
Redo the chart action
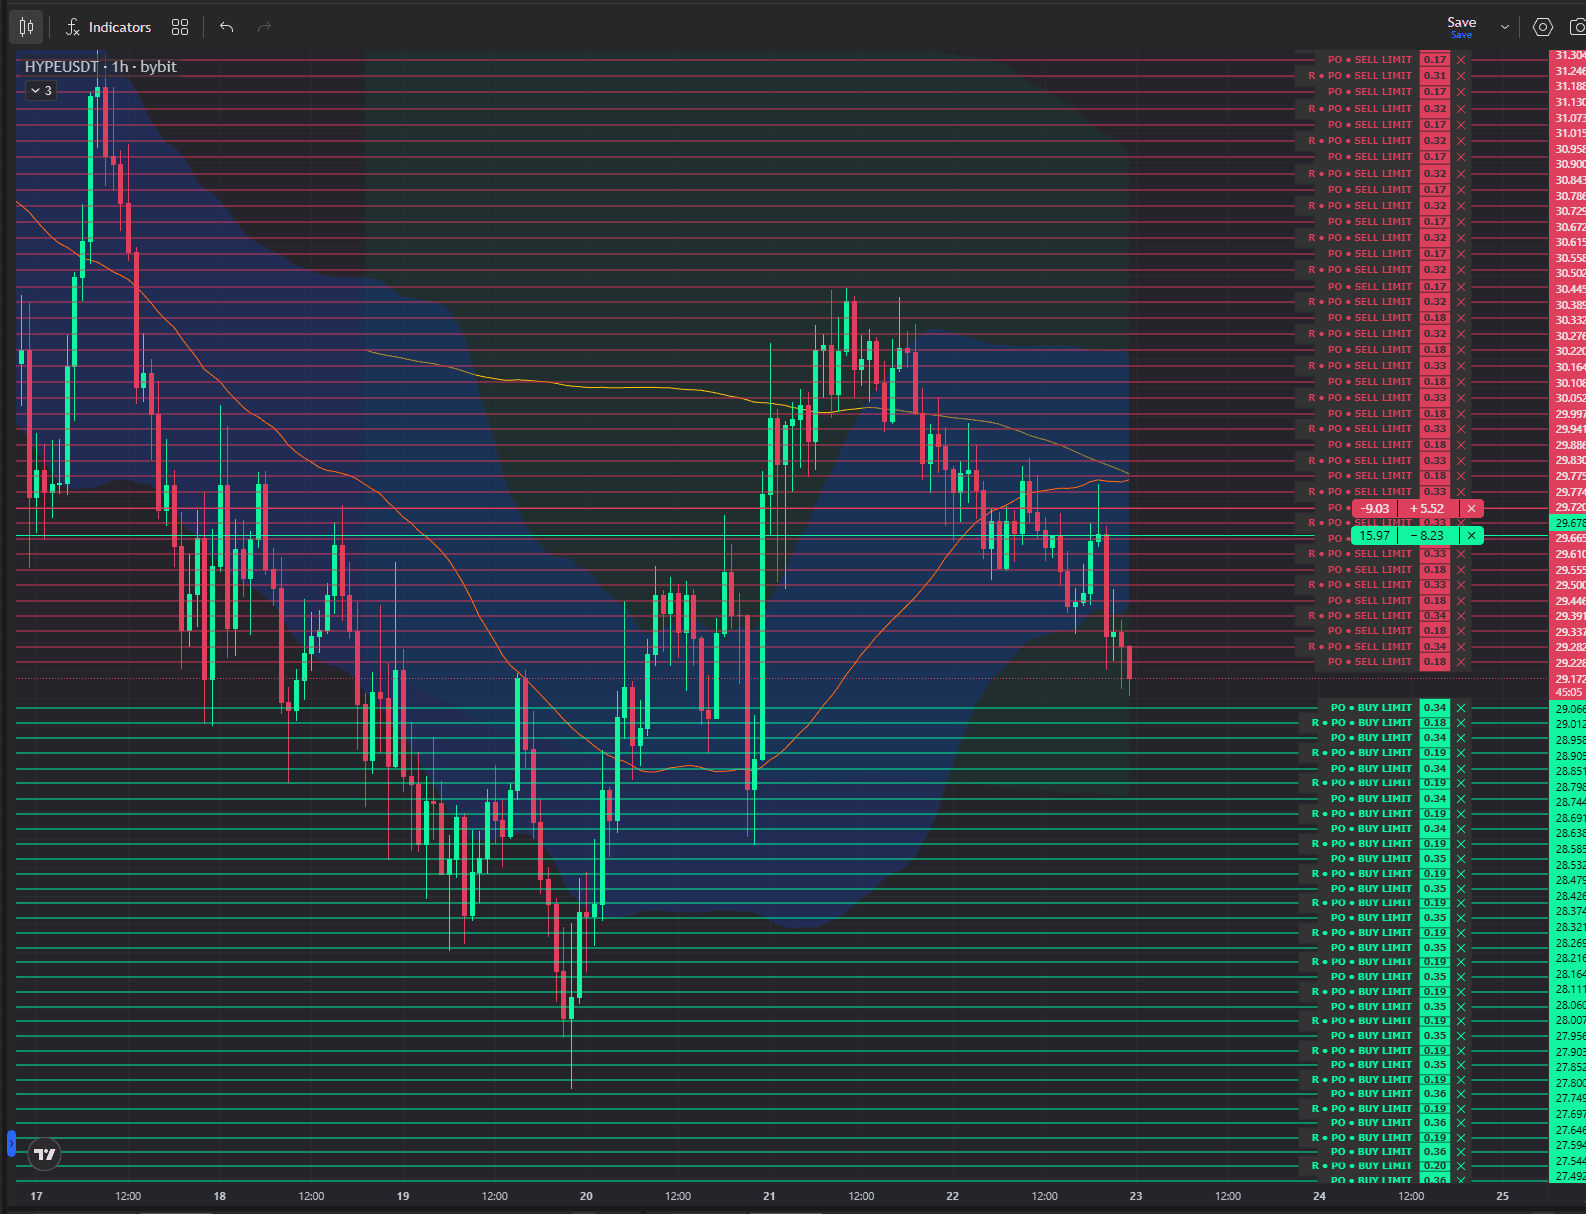point(264,27)
